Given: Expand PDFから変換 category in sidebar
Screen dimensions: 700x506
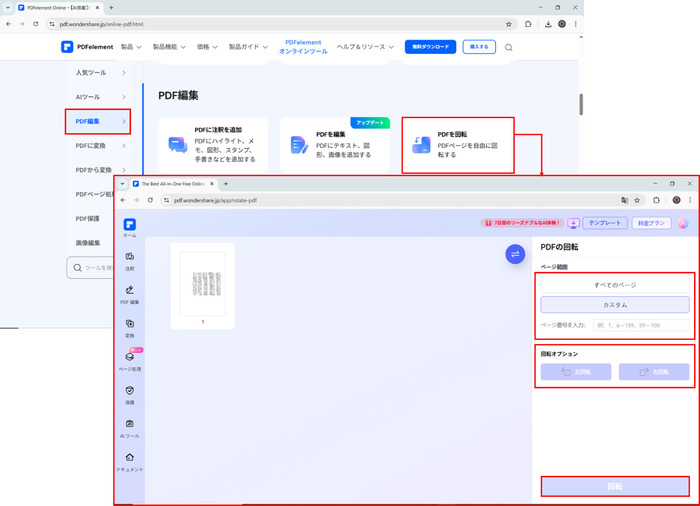Looking at the screenshot, I should [100, 170].
